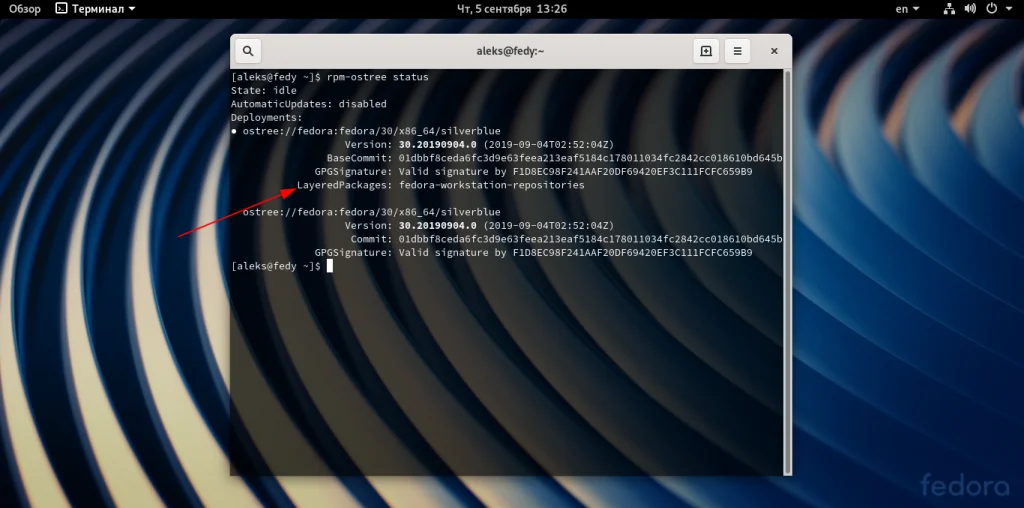This screenshot has height=508, width=1024.
Task: Click the 'State: idle' line
Action: pyautogui.click(x=264, y=91)
